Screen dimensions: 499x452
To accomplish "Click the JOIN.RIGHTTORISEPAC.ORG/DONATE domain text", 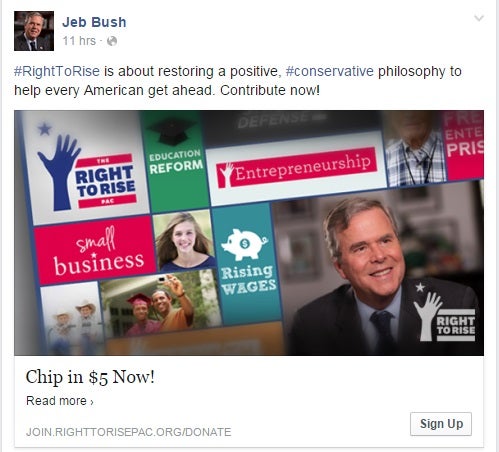I will click(x=128, y=432).
